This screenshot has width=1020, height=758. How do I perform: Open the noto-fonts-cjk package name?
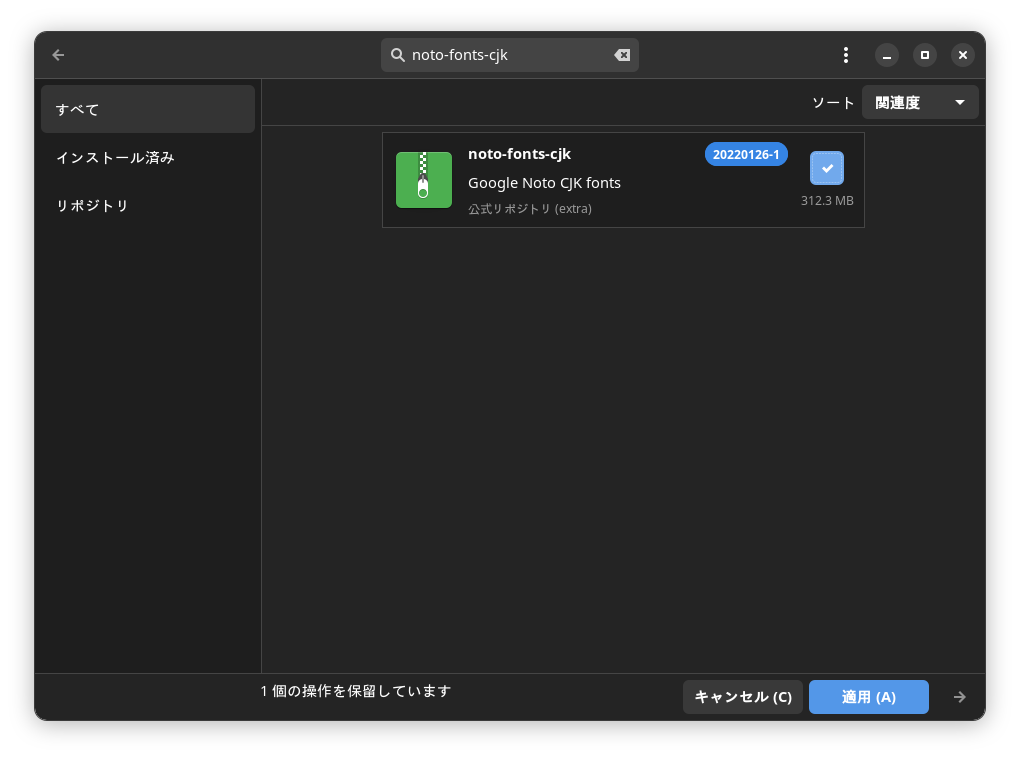[x=519, y=154]
